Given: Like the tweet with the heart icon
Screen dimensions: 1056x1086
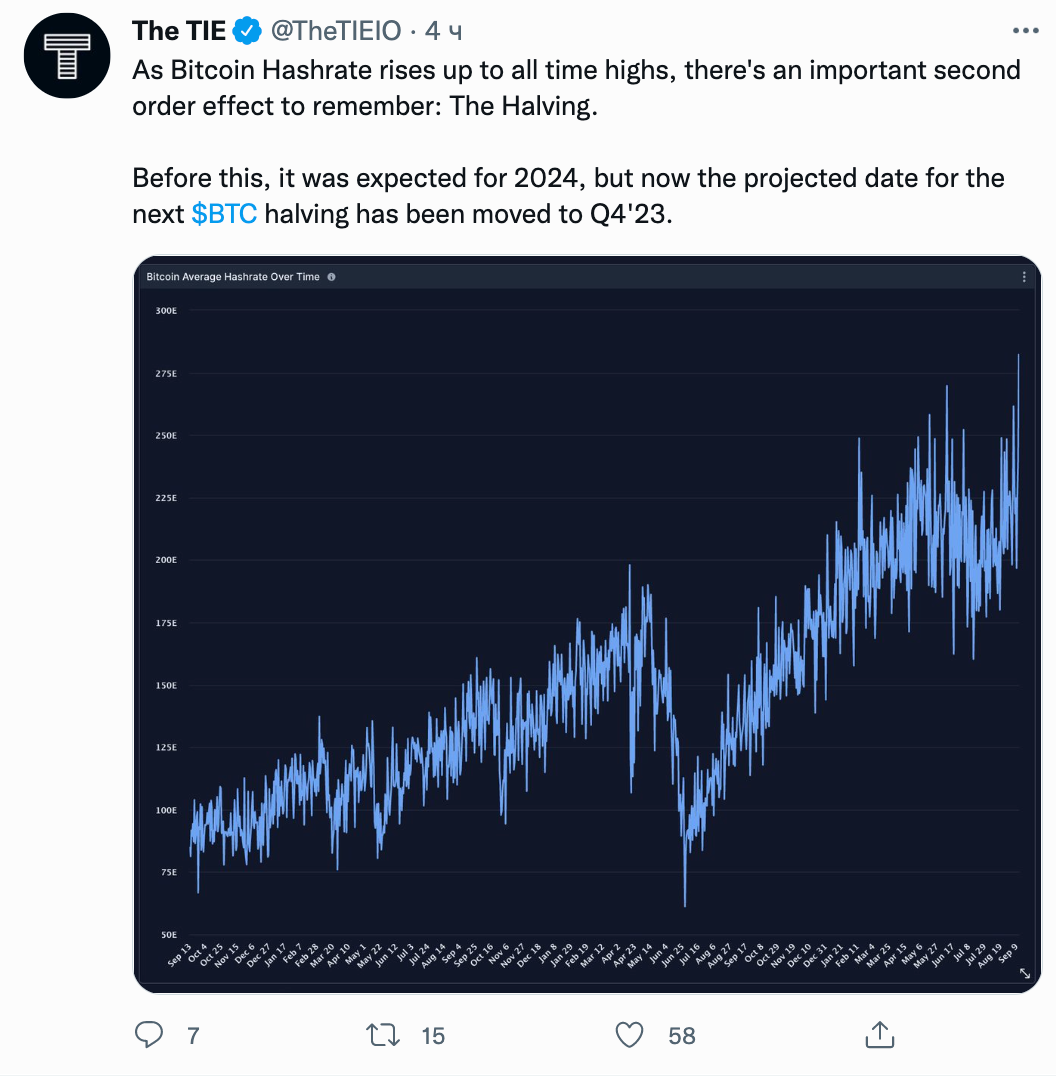Looking at the screenshot, I should click(629, 1035).
